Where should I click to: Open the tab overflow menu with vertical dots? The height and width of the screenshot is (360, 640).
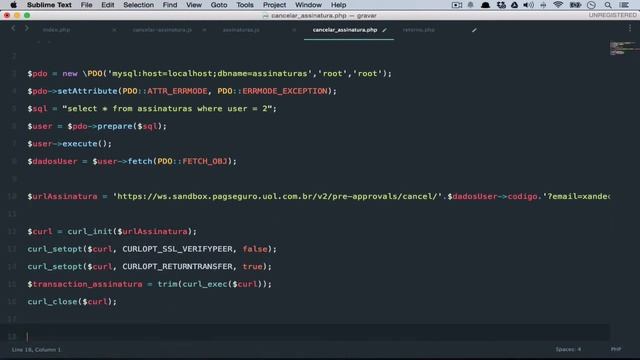point(630,28)
